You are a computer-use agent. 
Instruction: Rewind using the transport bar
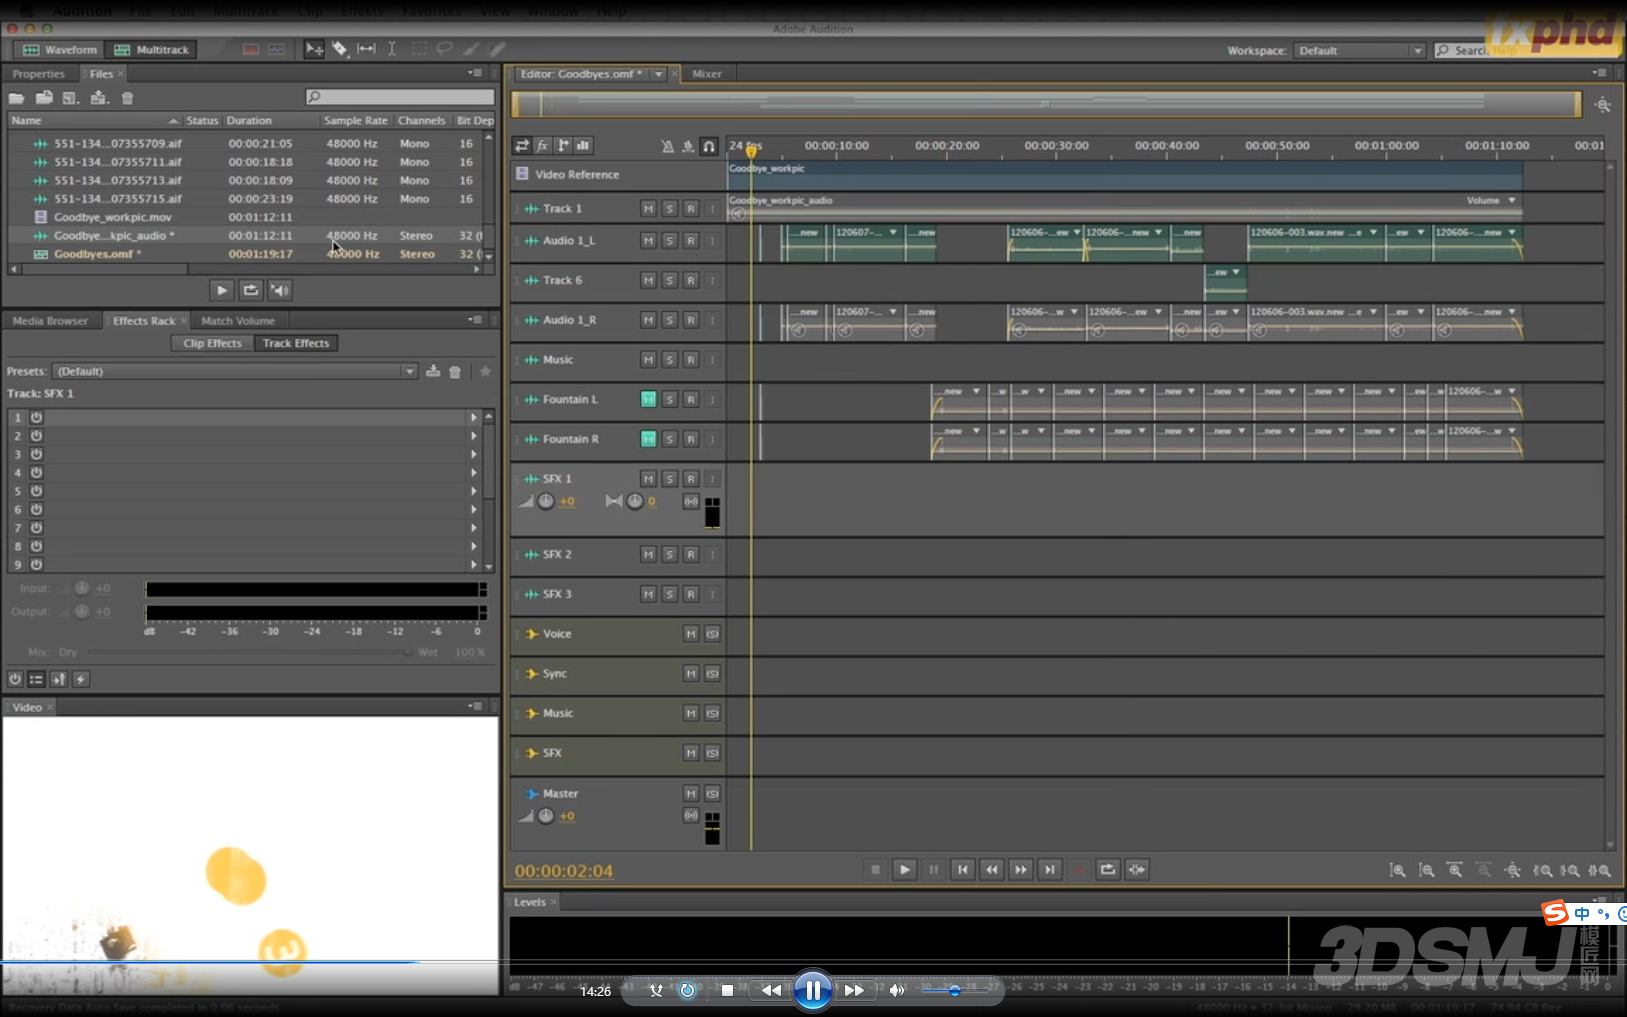991,870
